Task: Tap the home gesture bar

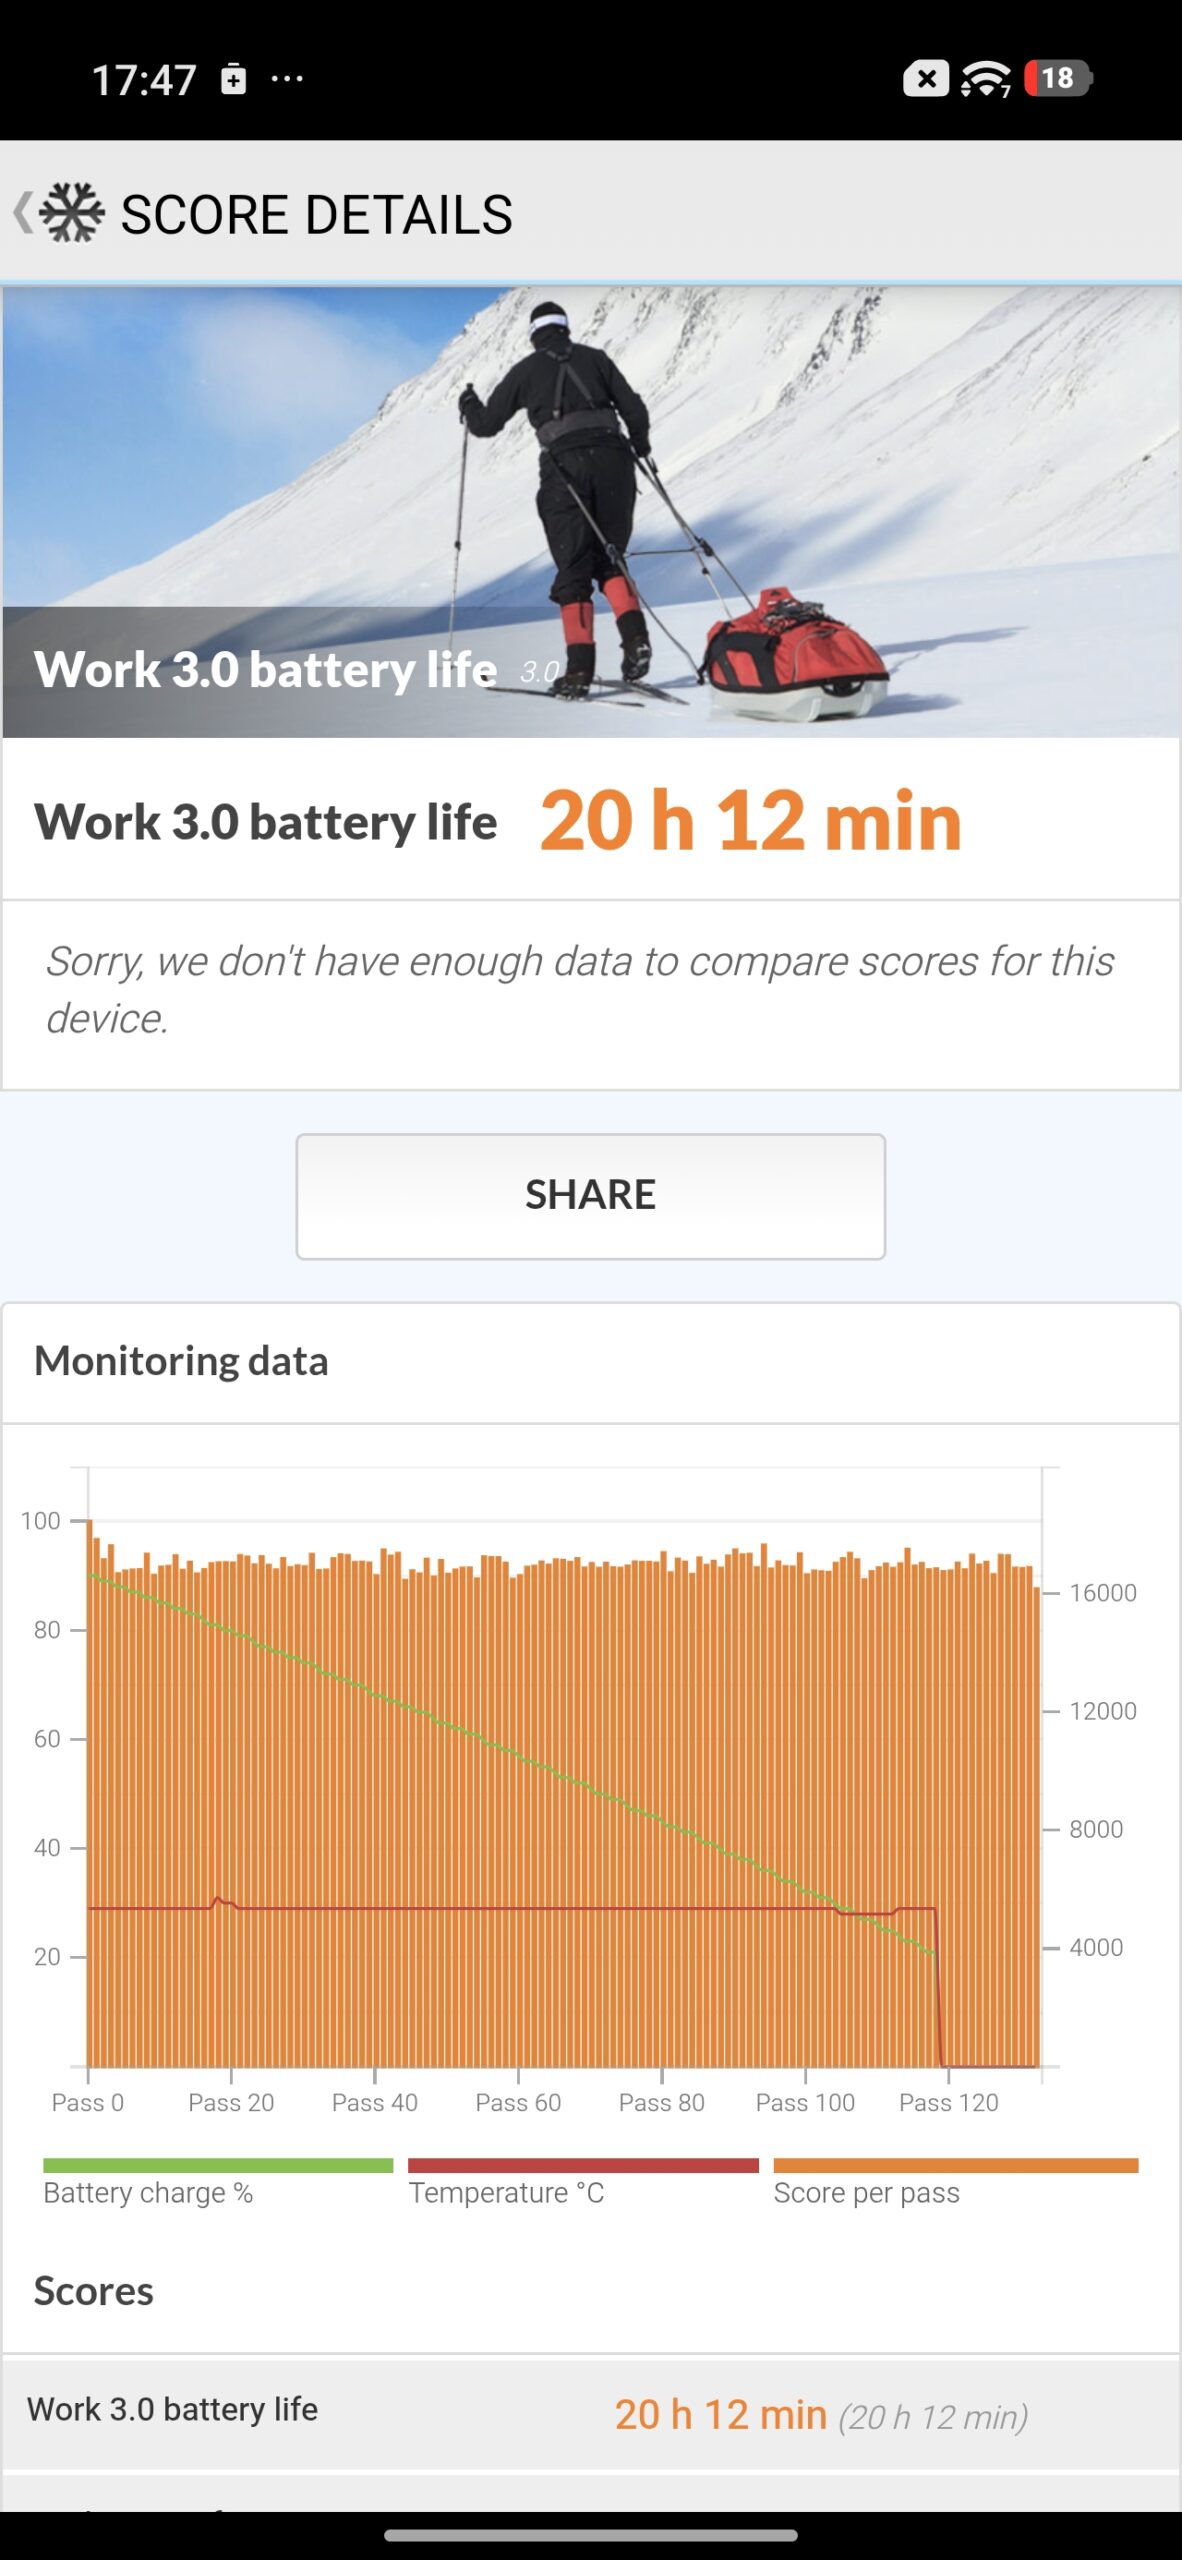Action: tap(590, 2535)
